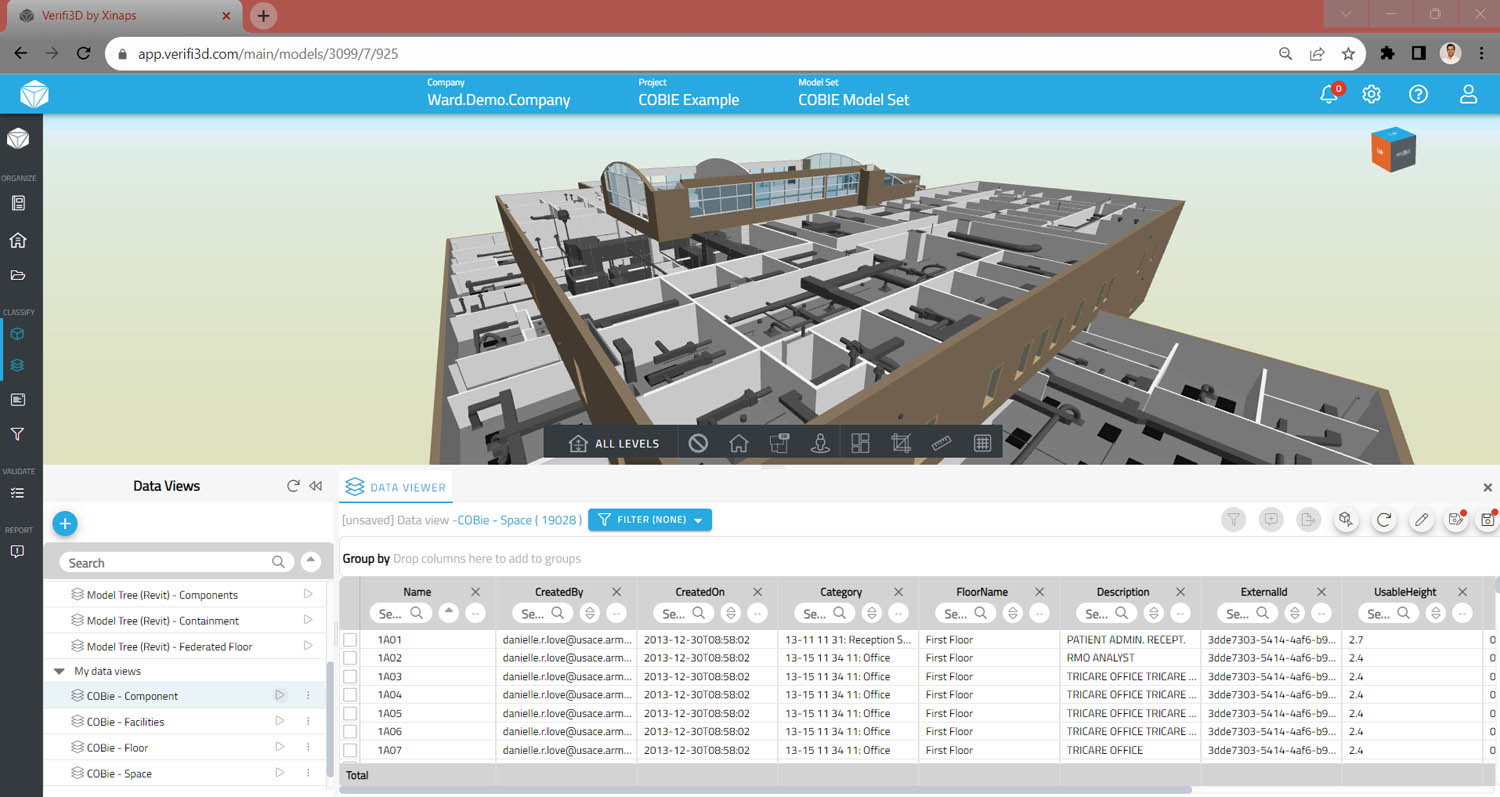Refresh the data viewer results

coord(1384,520)
